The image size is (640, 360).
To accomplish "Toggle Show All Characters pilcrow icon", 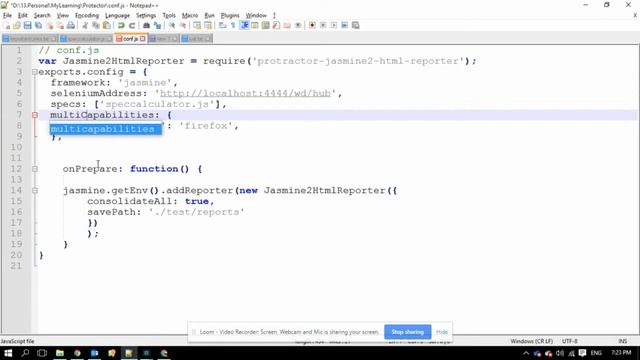I will [x=233, y=25].
